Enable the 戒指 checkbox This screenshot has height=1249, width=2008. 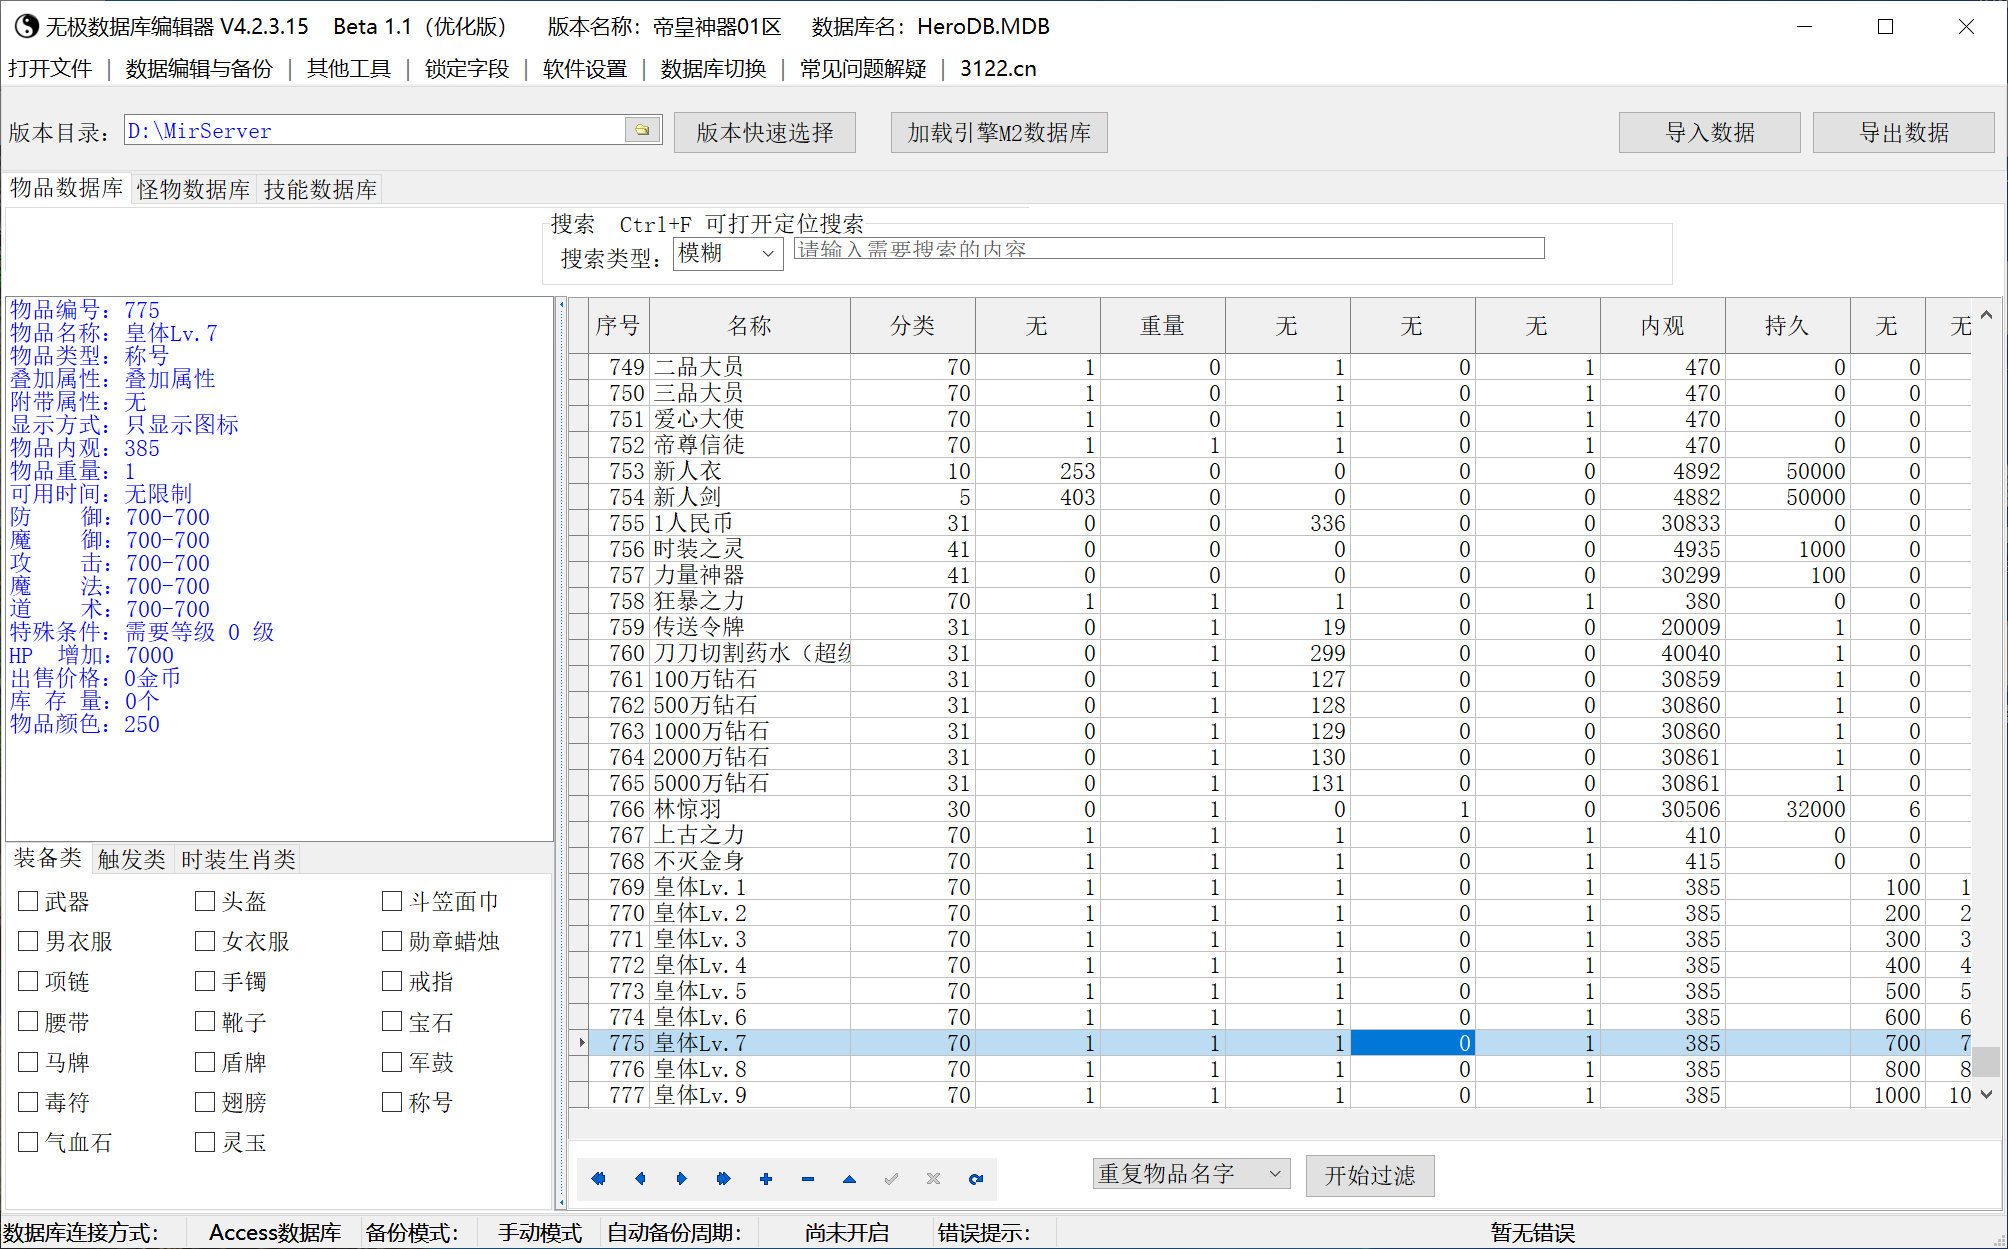(392, 981)
